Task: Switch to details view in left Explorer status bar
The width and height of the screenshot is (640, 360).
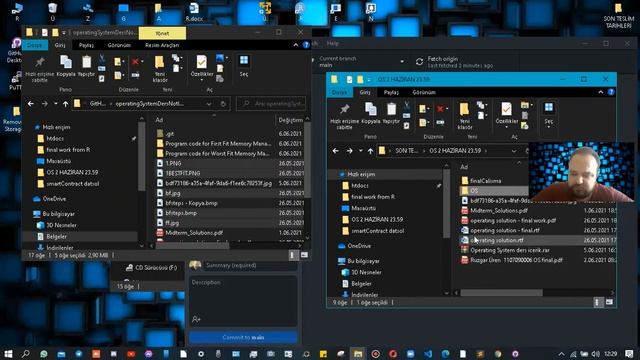Action: pyautogui.click(x=292, y=255)
